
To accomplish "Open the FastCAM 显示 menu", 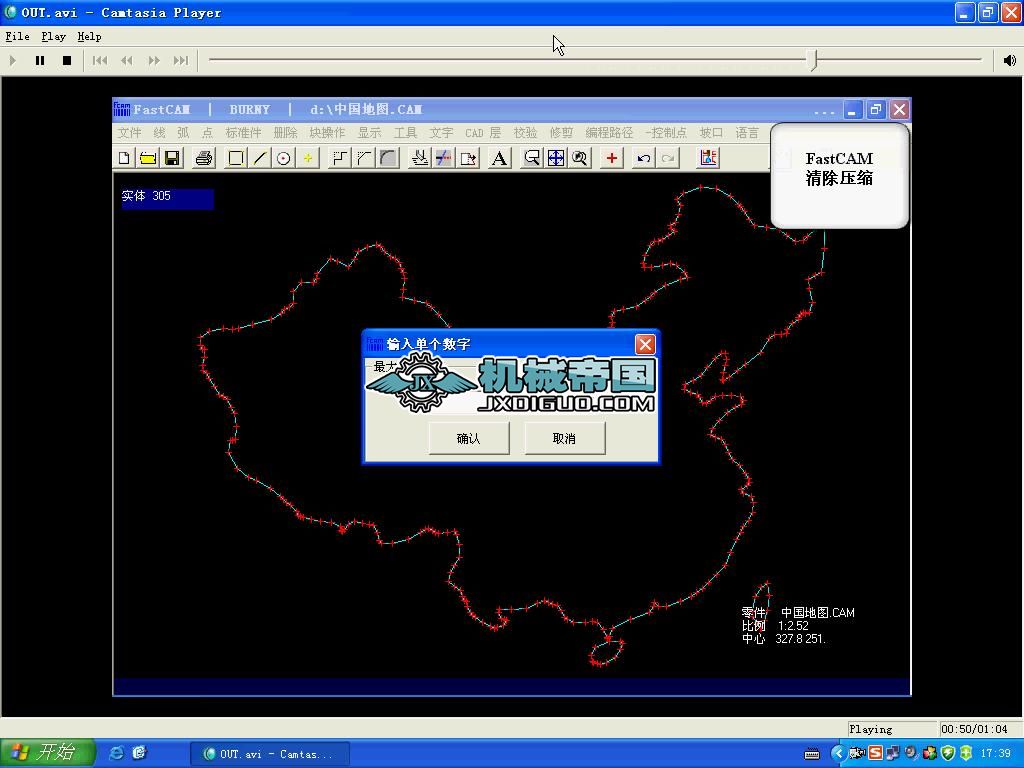I will coord(369,133).
